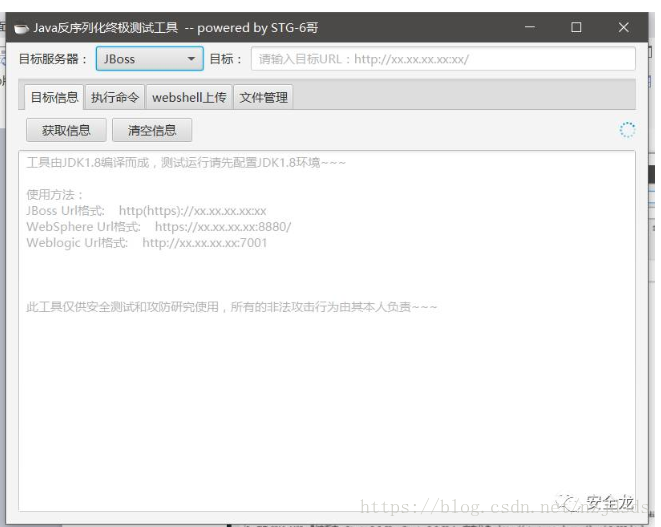Maximize the Java tool window

[576, 27]
